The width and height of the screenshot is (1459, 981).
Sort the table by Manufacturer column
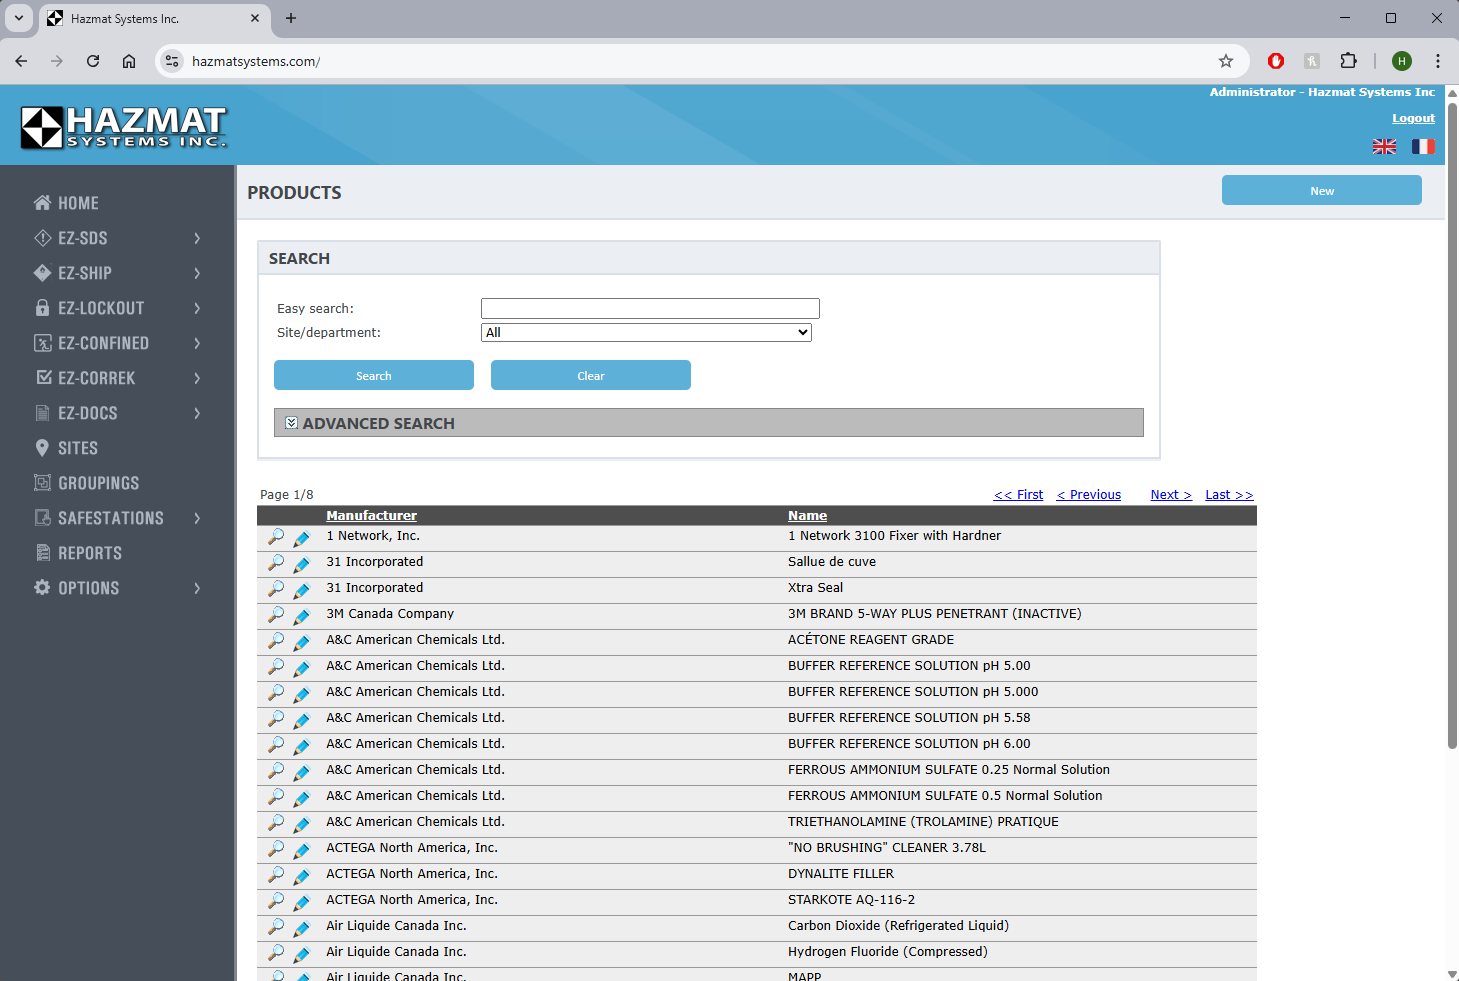pos(371,516)
